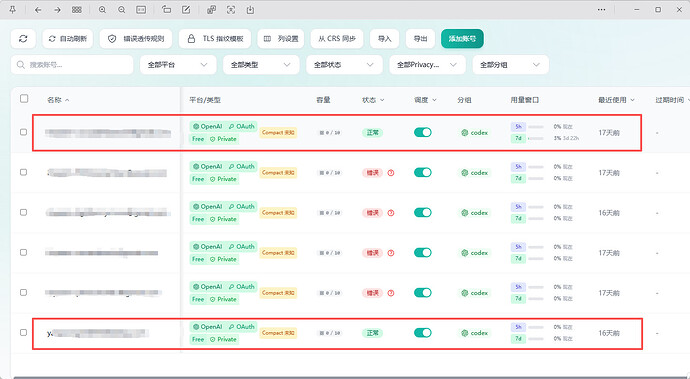The image size is (690, 379).
Task: Click the 导入 import button
Action: pos(385,39)
